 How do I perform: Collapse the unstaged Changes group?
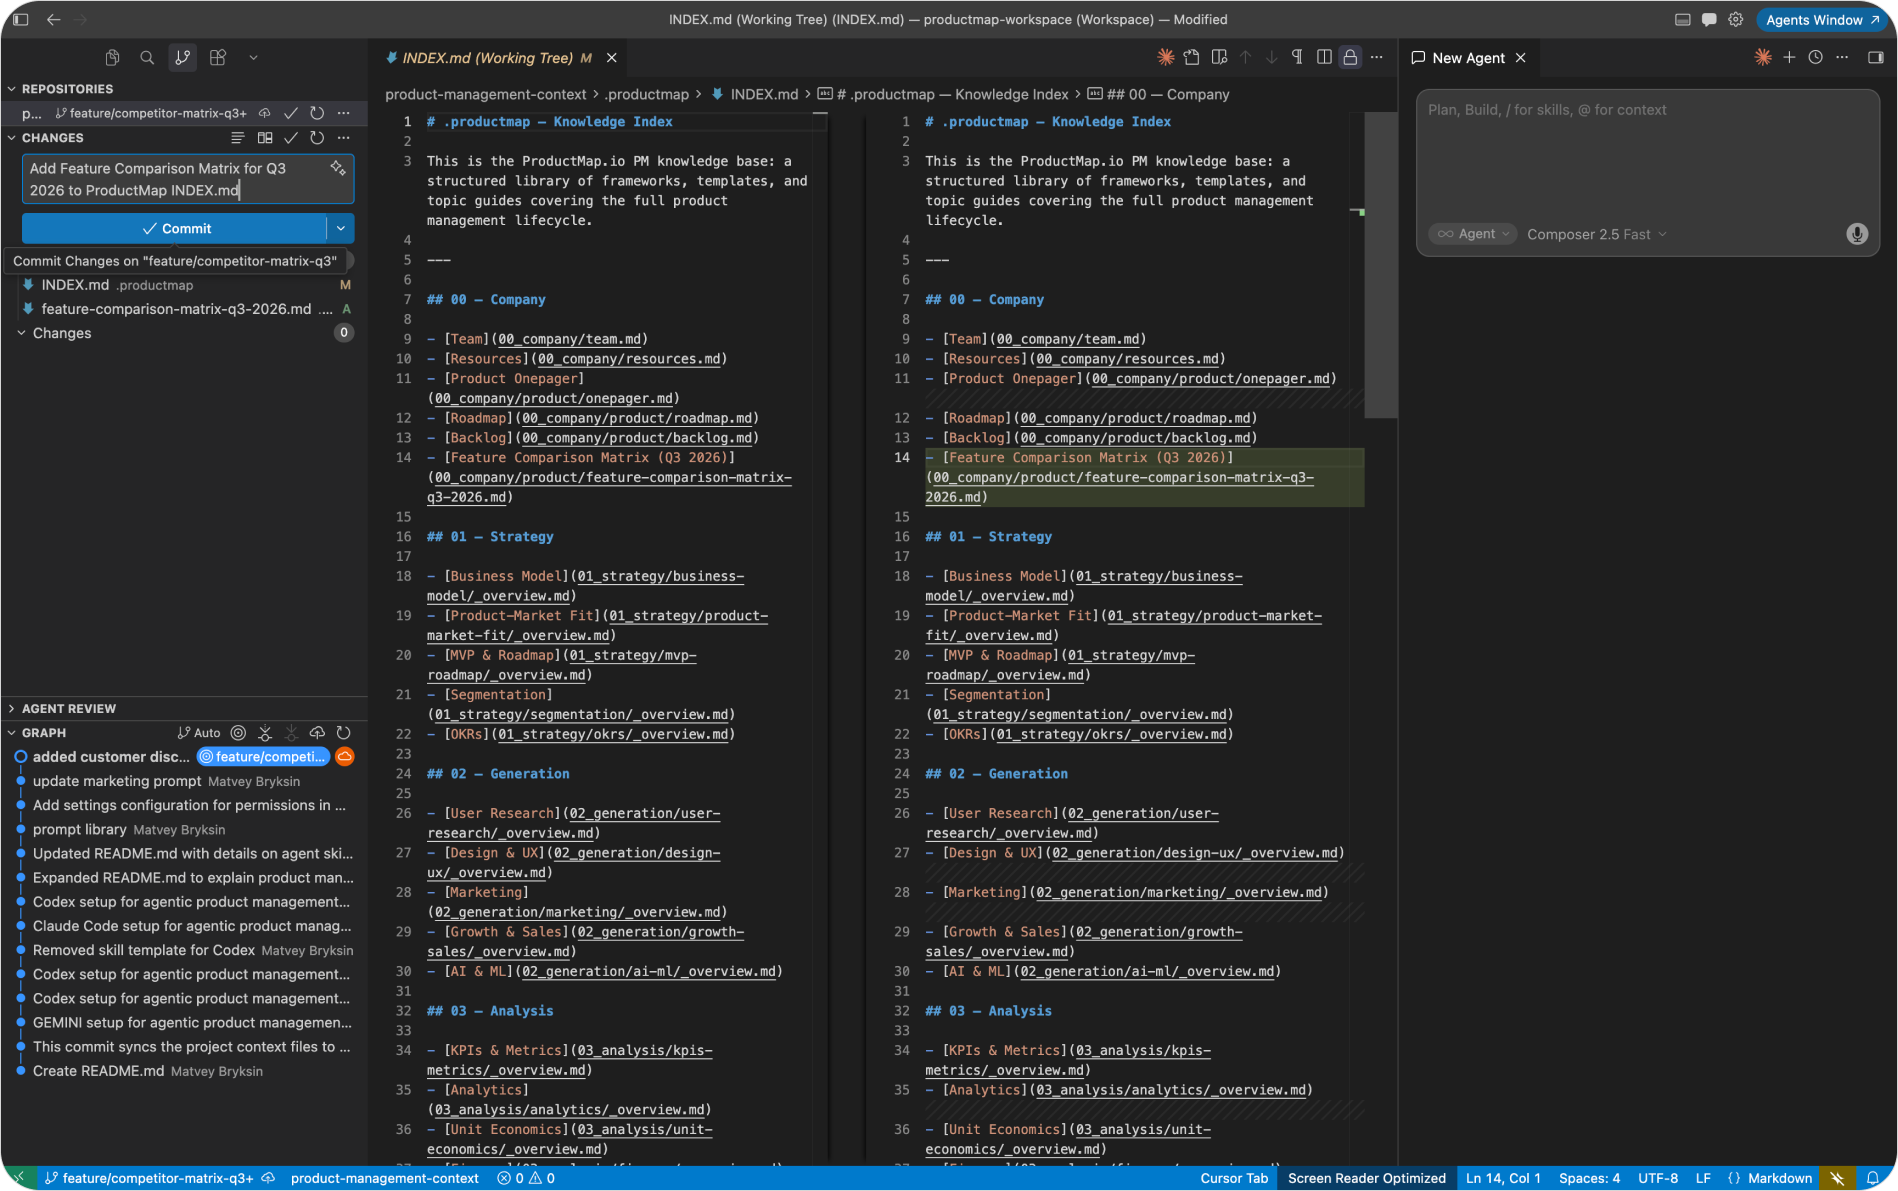(62, 333)
